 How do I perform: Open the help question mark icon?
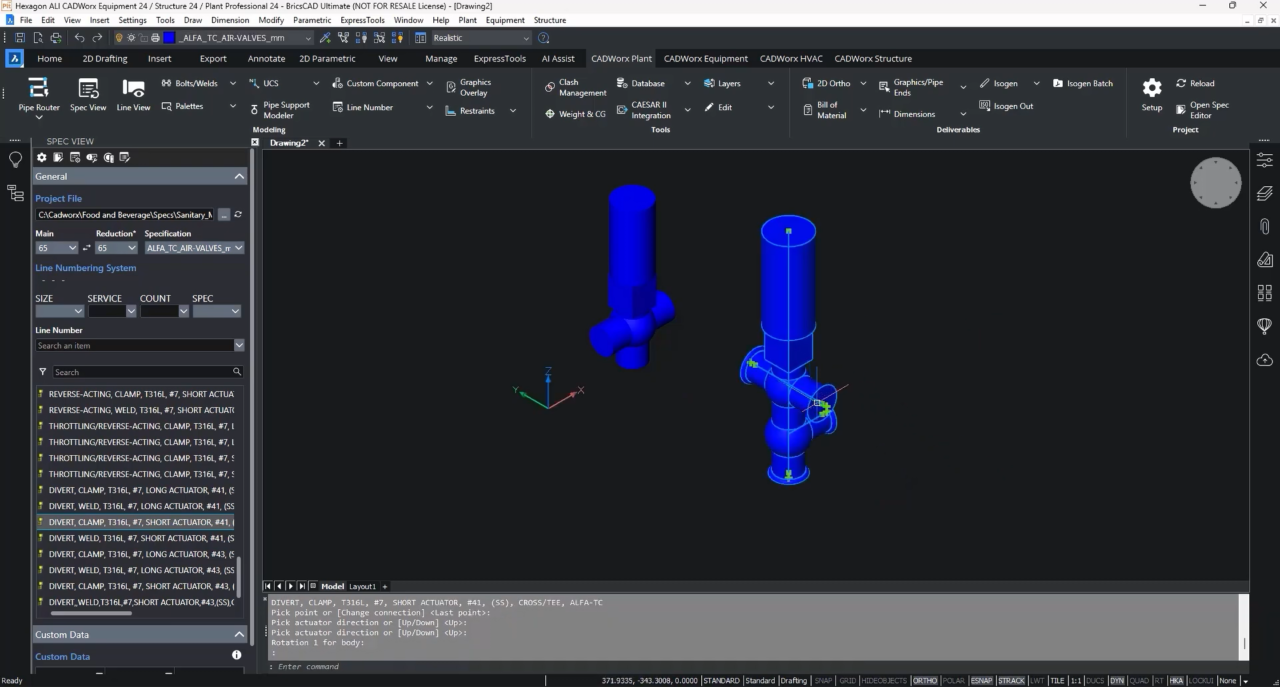pyautogui.click(x=544, y=38)
